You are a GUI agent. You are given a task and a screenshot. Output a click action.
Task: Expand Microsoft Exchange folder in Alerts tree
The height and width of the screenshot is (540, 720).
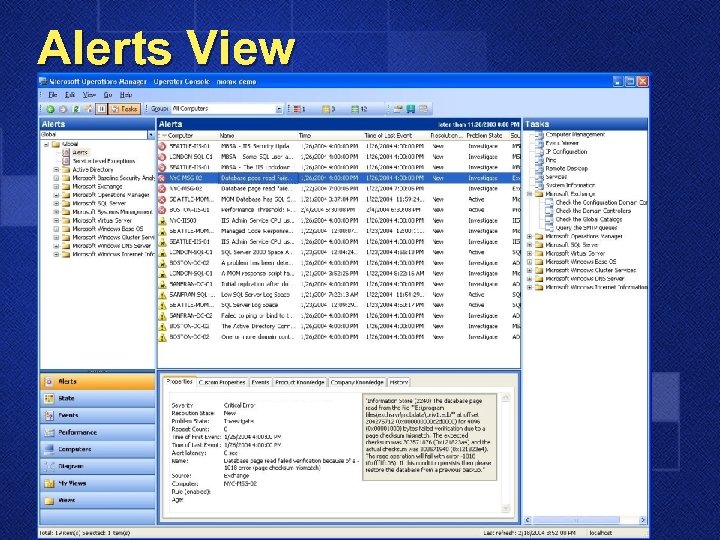(56, 186)
